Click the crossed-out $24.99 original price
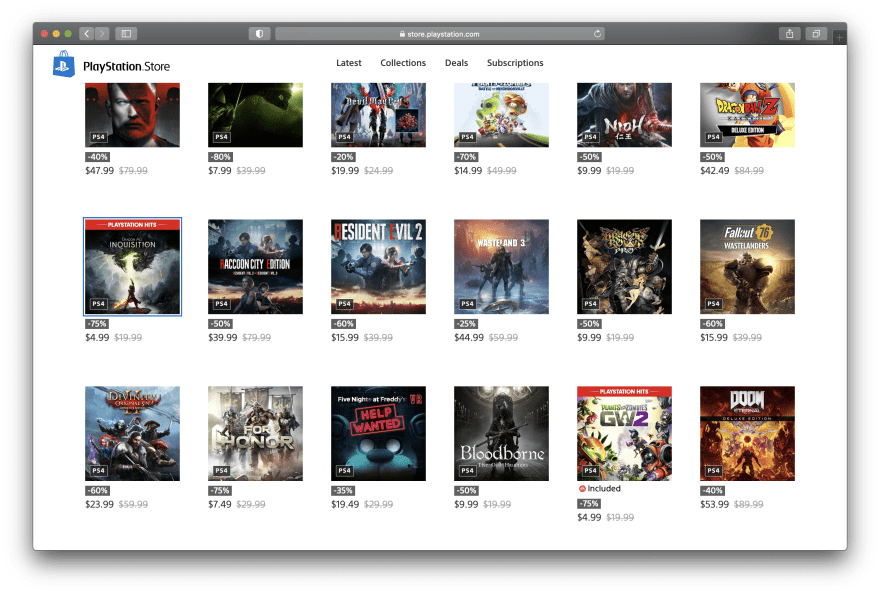 [x=378, y=171]
